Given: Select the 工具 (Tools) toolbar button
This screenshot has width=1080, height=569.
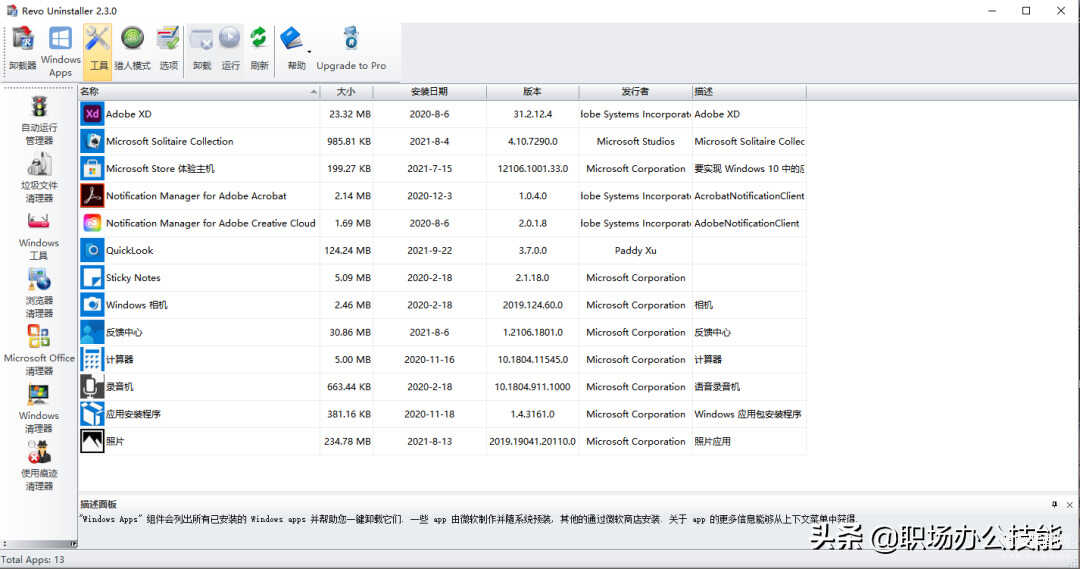Looking at the screenshot, I should pos(98,48).
